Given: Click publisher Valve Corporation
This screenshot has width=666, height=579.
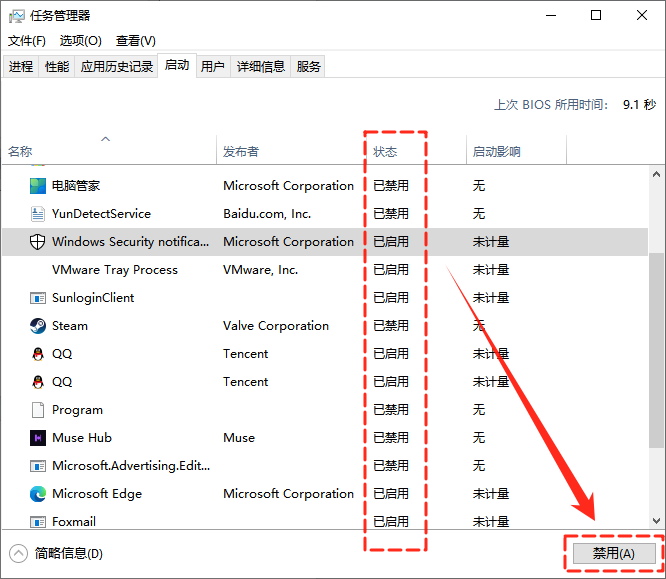Looking at the screenshot, I should point(276,326).
